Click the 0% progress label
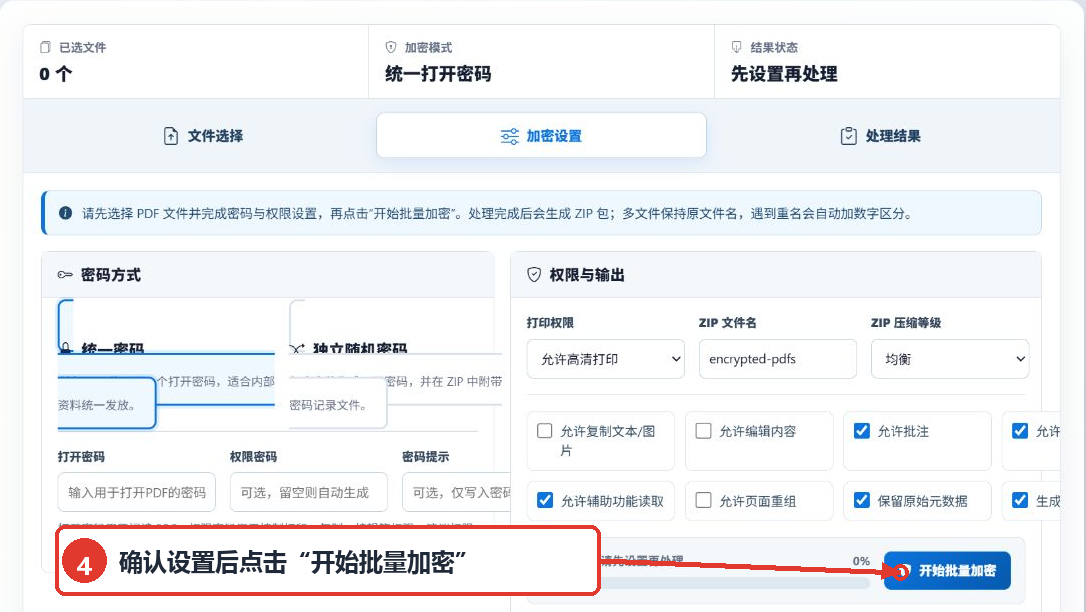Screen dimensions: 1086x612 [x=861, y=561]
